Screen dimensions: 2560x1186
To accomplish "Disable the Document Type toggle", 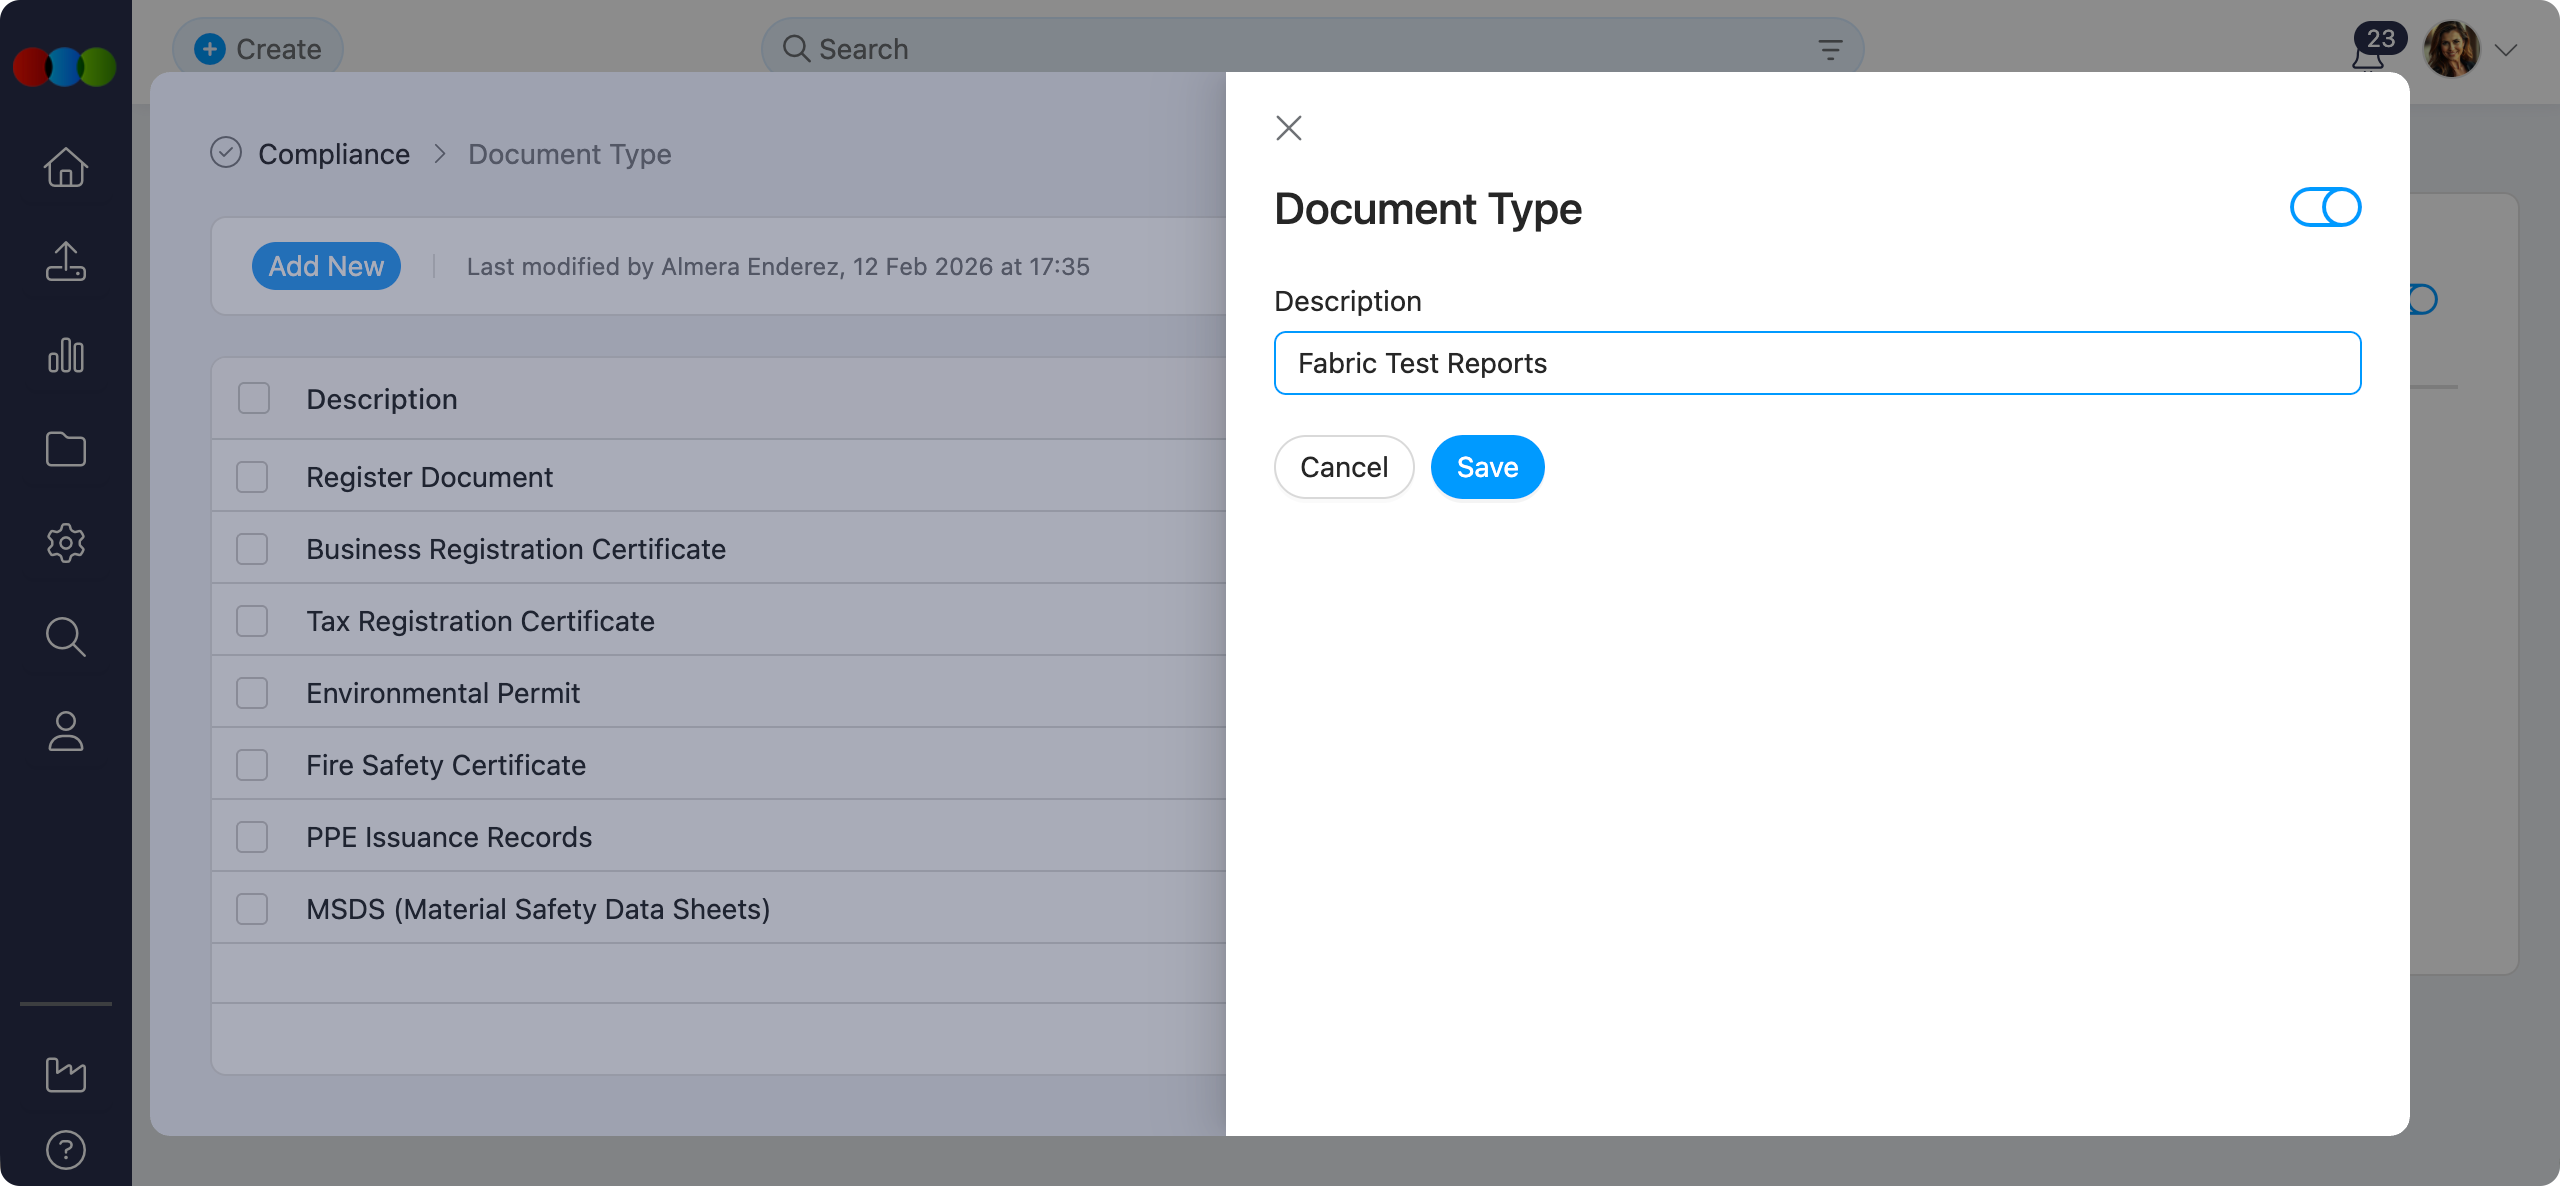I will point(2325,207).
